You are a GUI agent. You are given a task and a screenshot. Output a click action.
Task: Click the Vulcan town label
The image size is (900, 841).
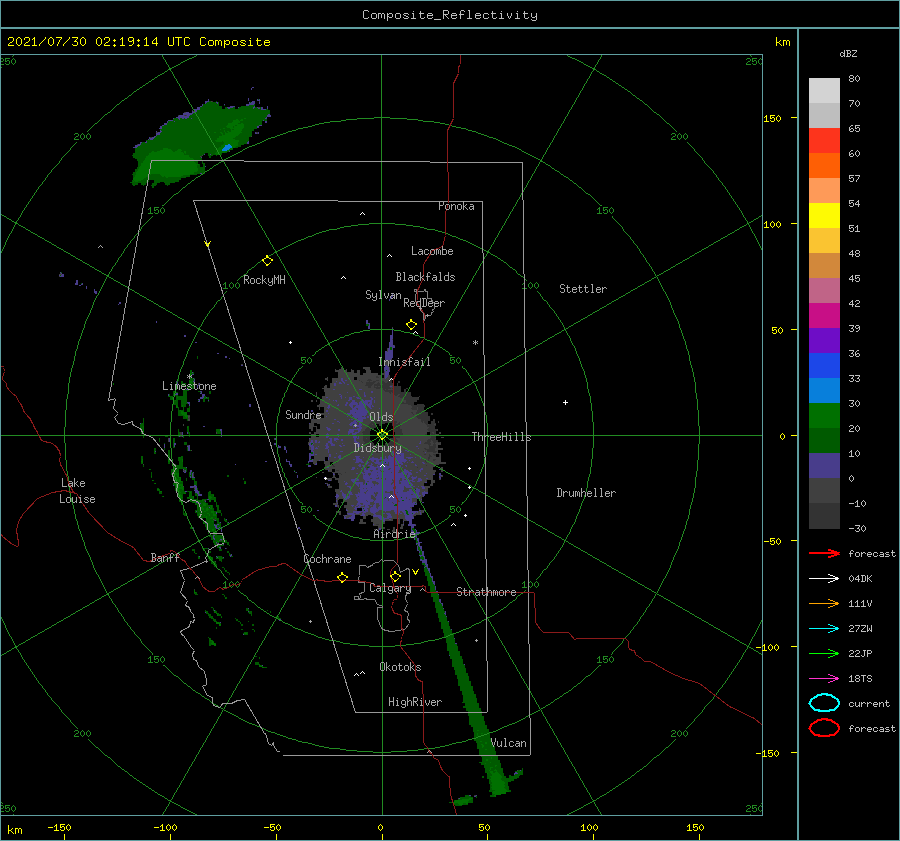point(508,743)
